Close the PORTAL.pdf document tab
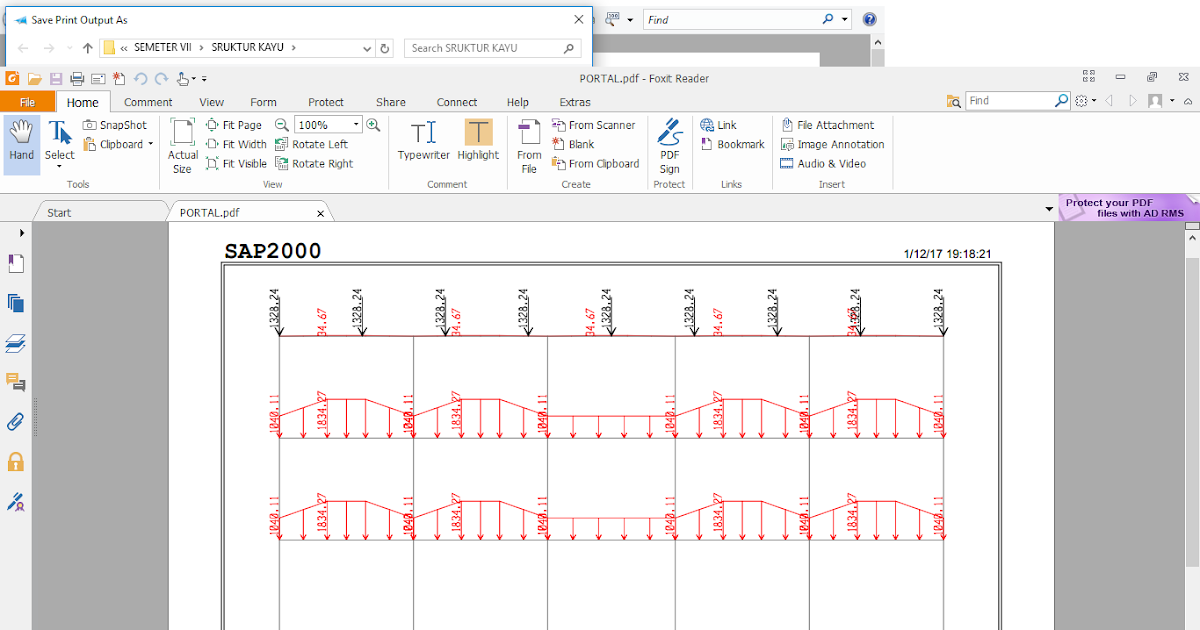This screenshot has height=630, width=1200. tap(320, 213)
